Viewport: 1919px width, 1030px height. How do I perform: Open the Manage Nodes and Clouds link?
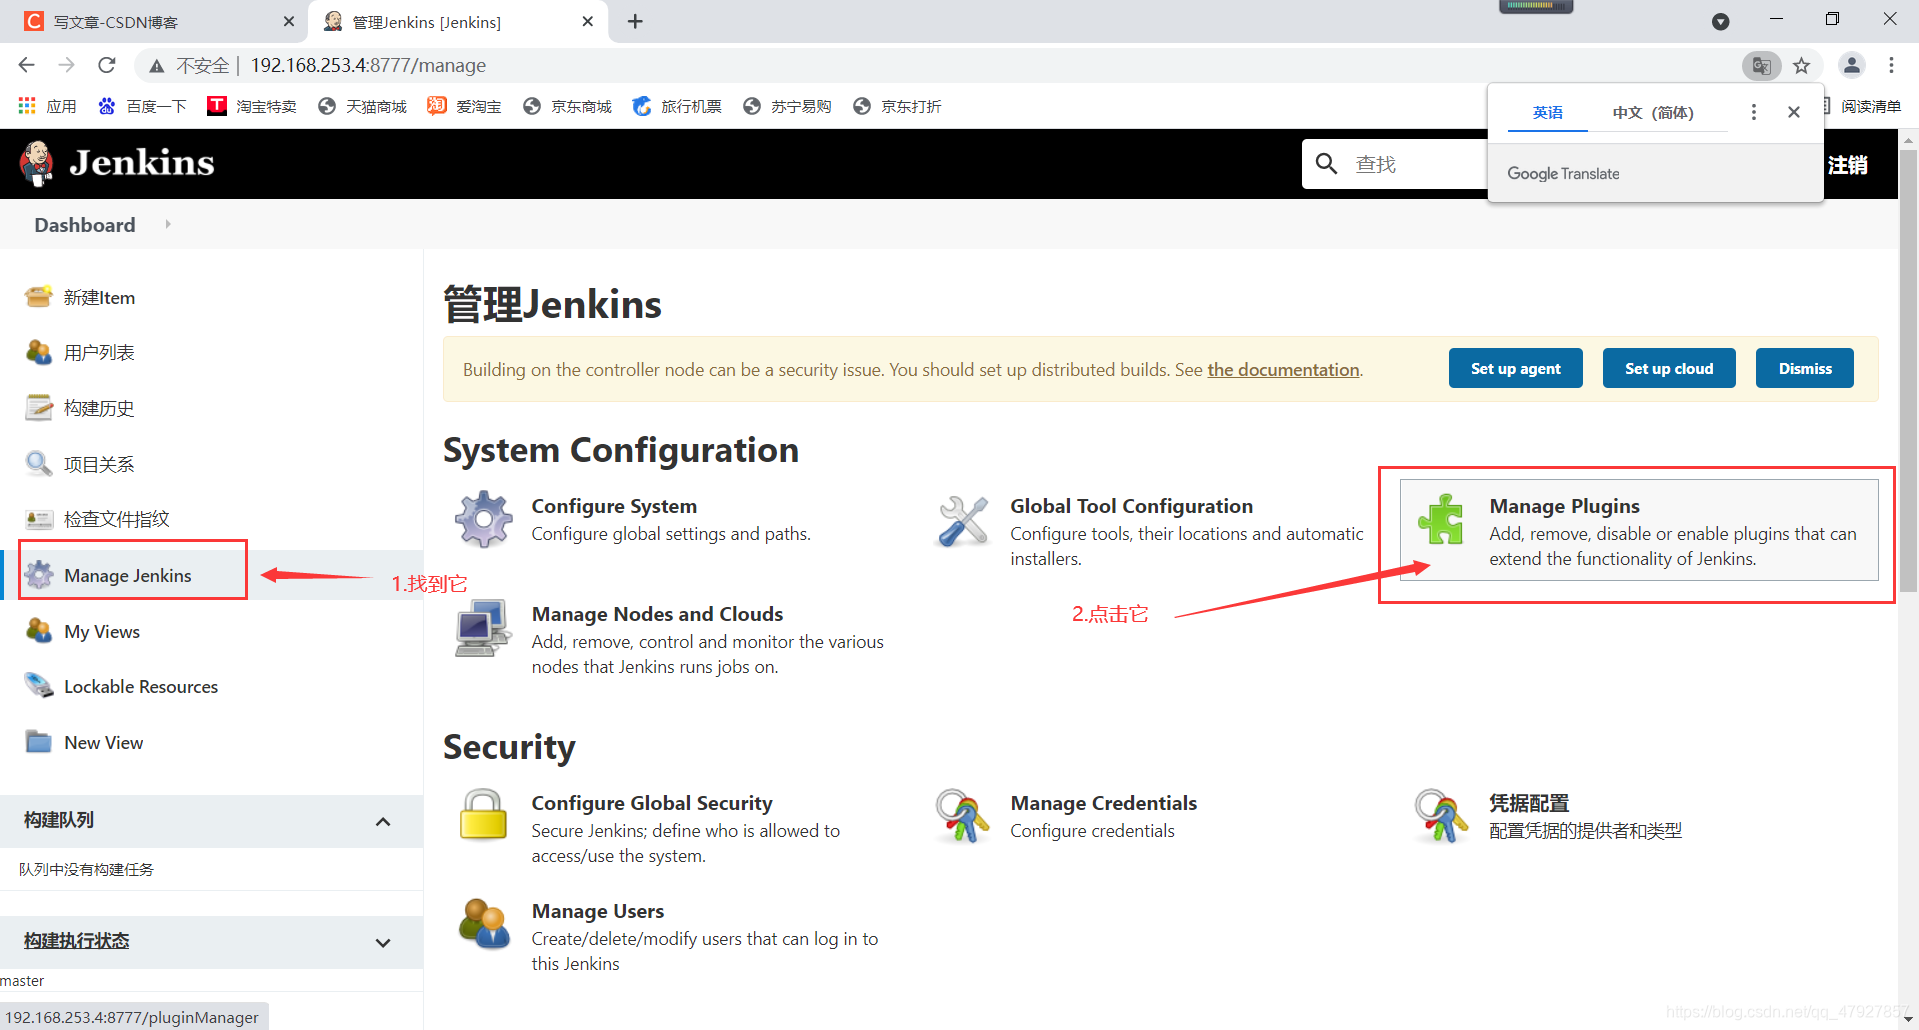tap(657, 614)
